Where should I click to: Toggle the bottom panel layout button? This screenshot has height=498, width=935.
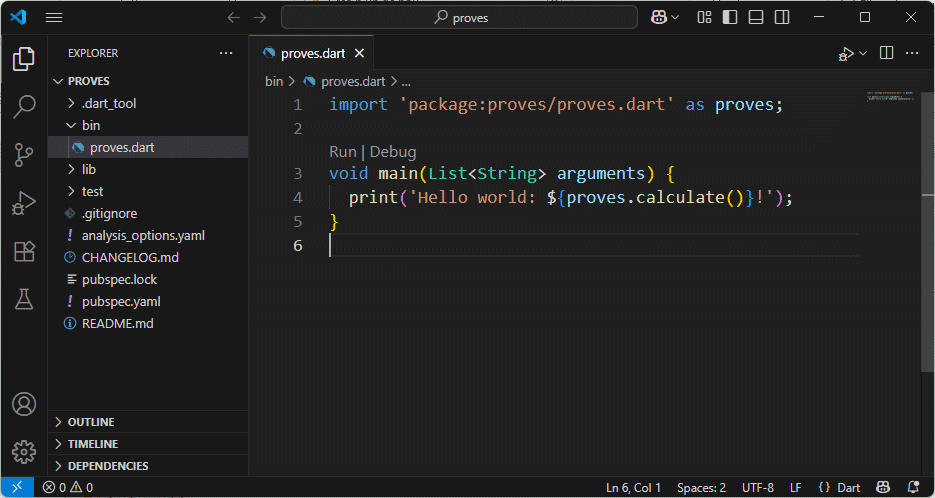756,17
